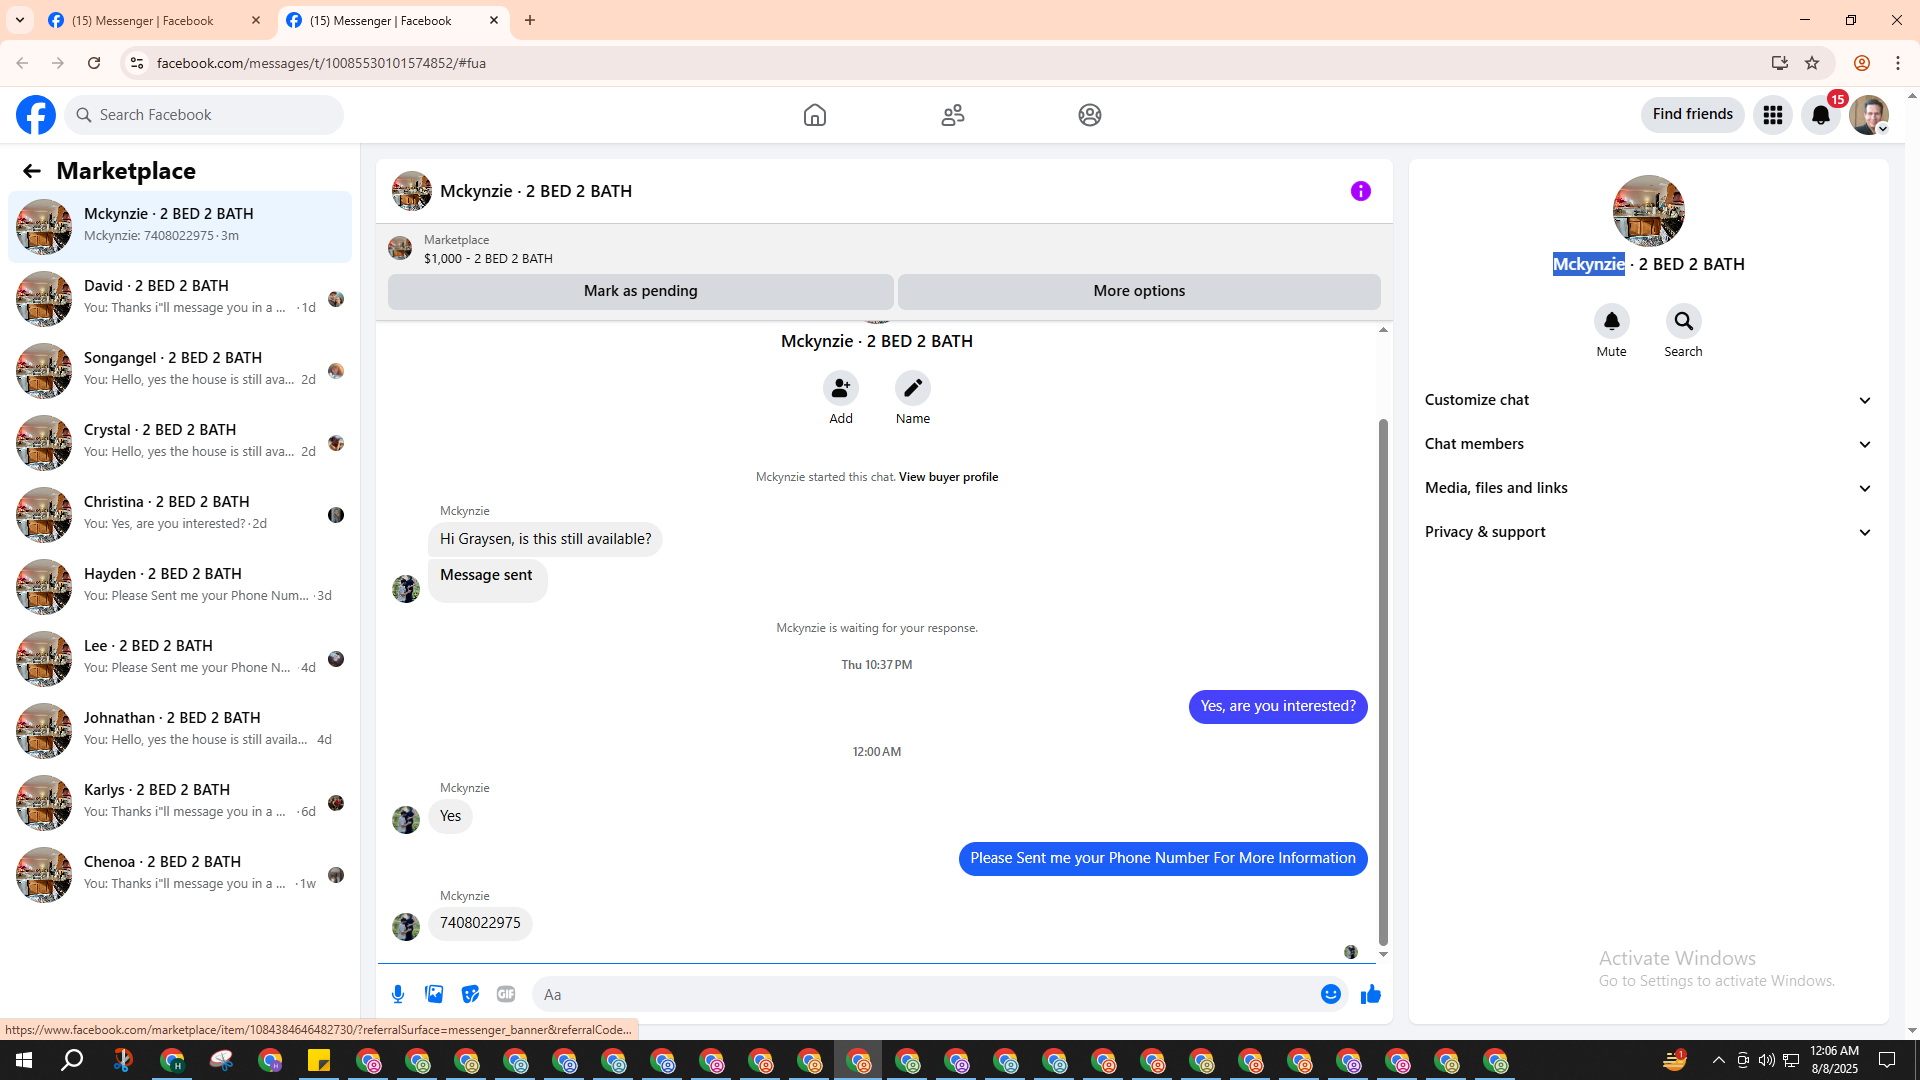Attach a photo using the image icon
The height and width of the screenshot is (1080, 1920).
(x=434, y=994)
